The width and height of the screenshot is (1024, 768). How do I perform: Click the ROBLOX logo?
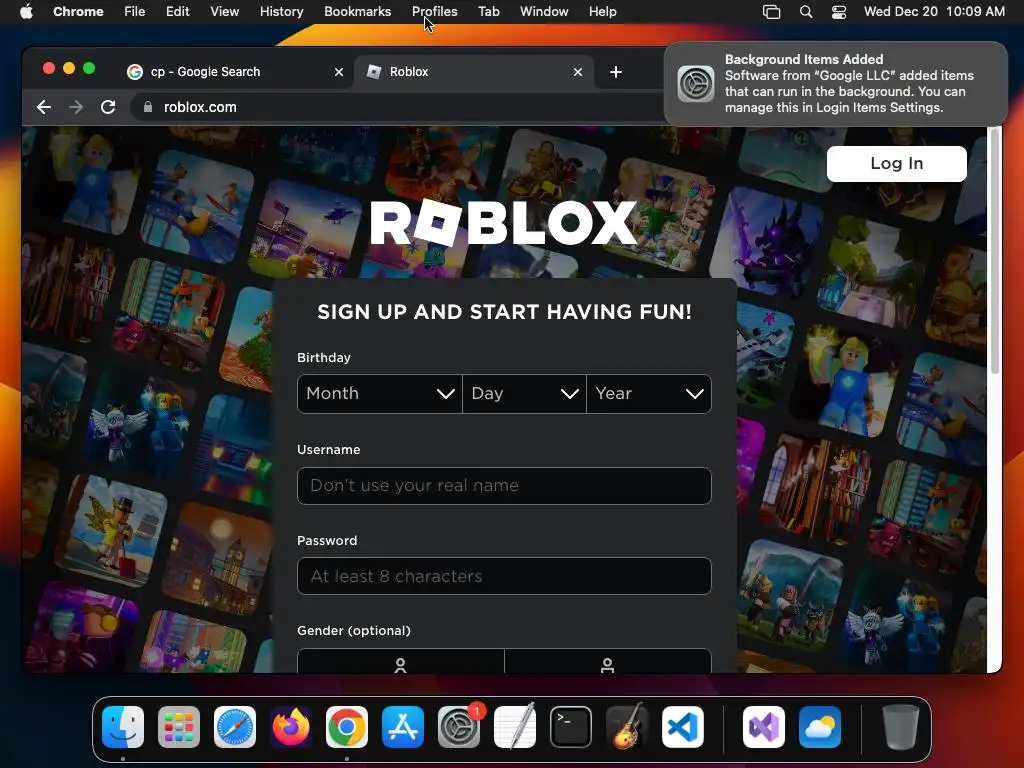coord(504,223)
